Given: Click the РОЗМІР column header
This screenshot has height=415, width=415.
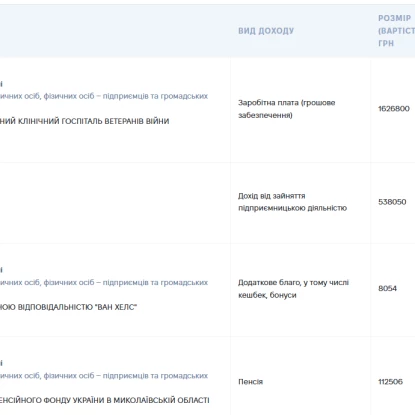Looking at the screenshot, I should click(x=394, y=18).
